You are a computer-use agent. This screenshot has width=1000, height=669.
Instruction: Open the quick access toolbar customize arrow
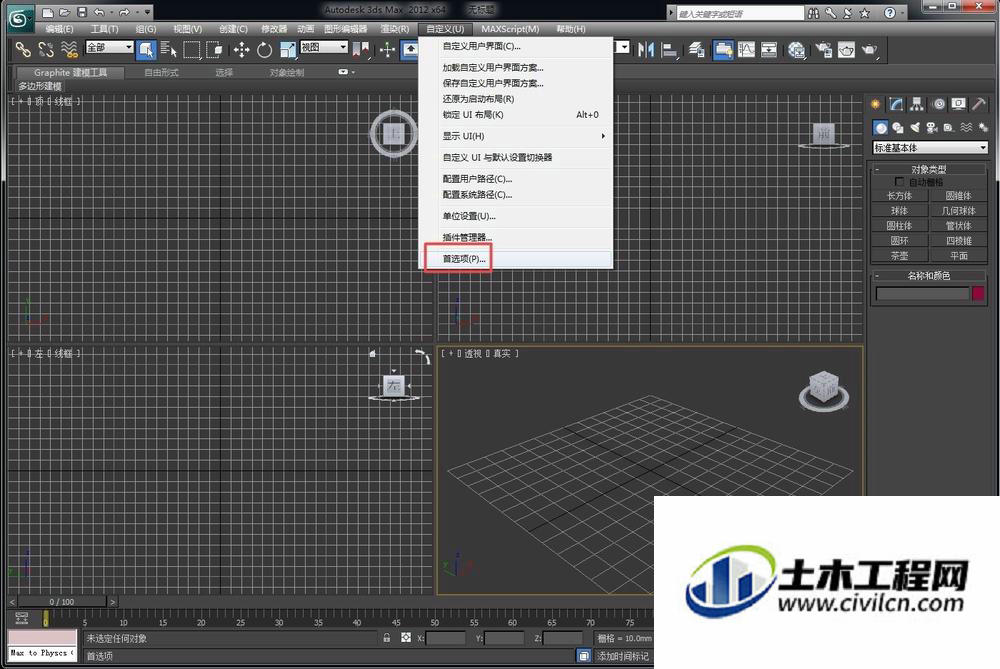pos(148,12)
